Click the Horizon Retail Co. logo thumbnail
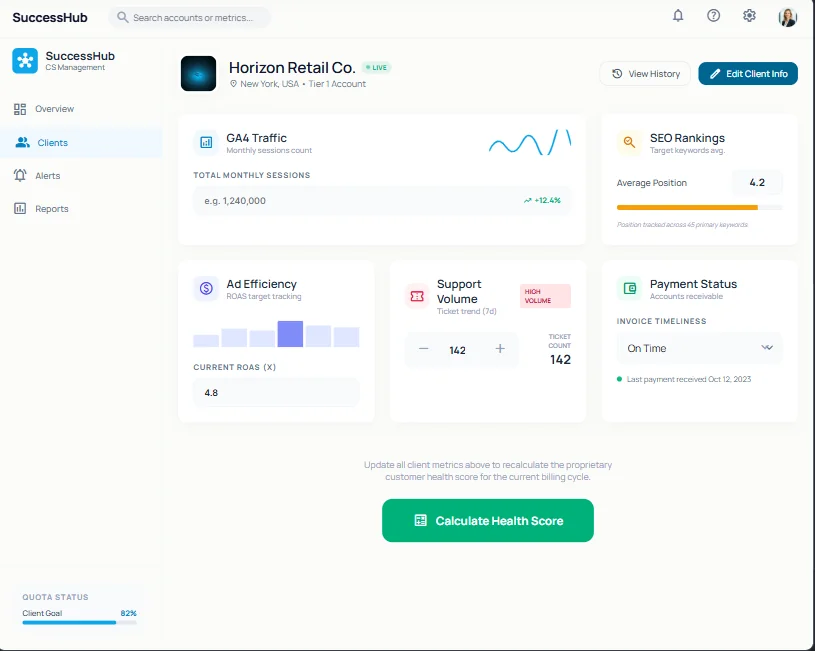The image size is (815, 651). (x=198, y=74)
